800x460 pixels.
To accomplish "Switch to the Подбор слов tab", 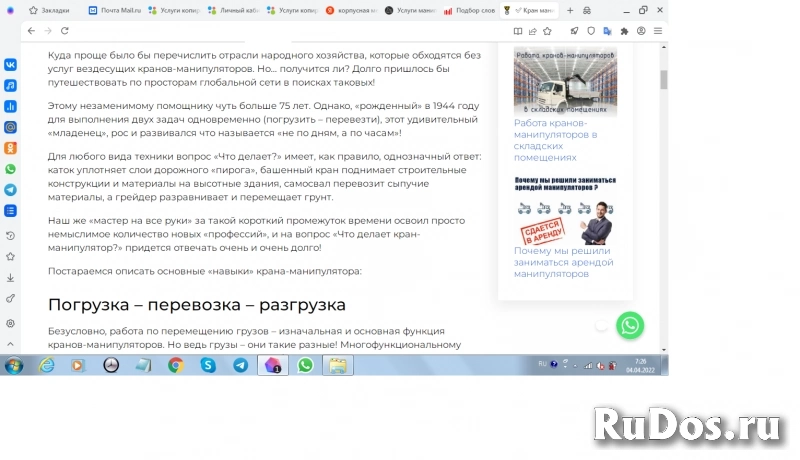I will pos(470,10).
